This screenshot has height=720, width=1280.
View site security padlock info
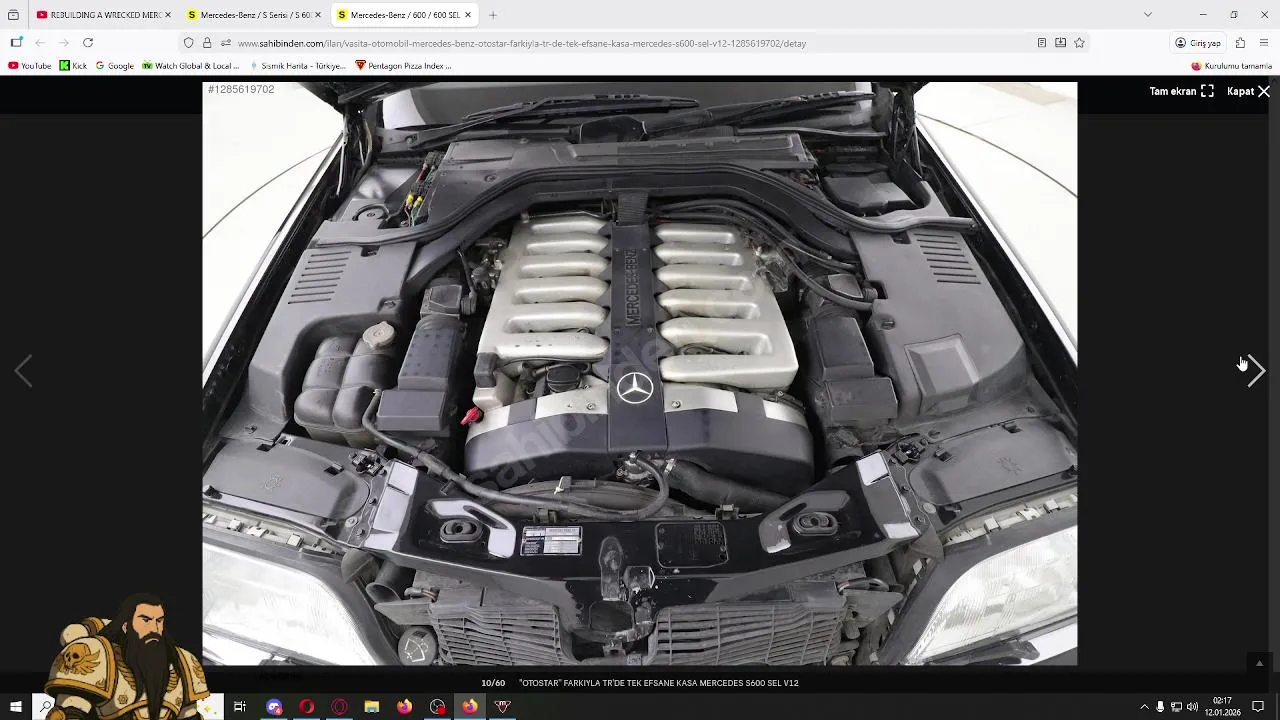click(207, 43)
